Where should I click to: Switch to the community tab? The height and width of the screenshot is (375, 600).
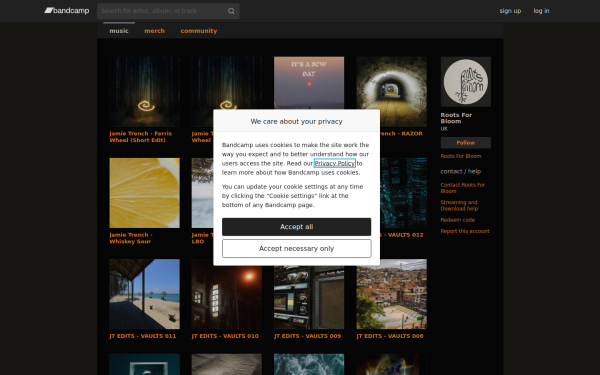click(x=199, y=31)
